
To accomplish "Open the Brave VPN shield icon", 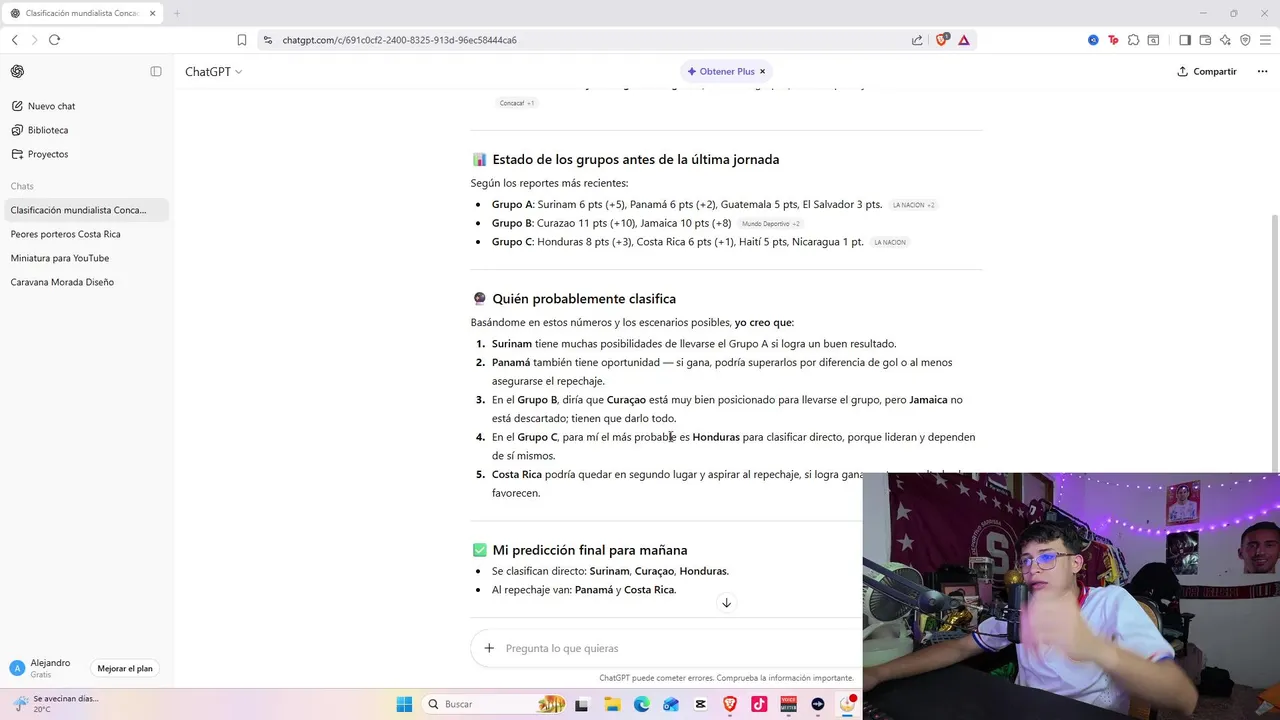I will [x=1245, y=40].
